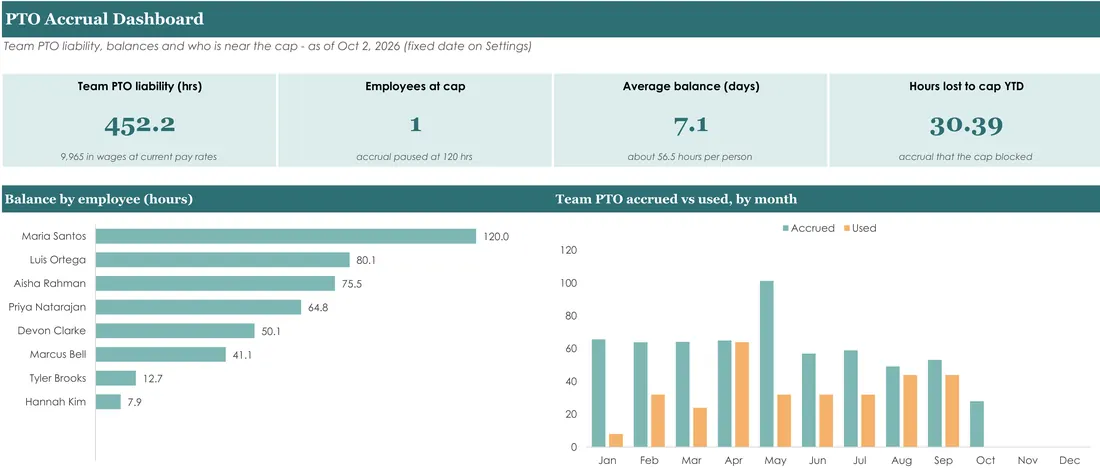Click the 120.0 data label
The width and height of the screenshot is (1100, 468).
click(x=497, y=237)
